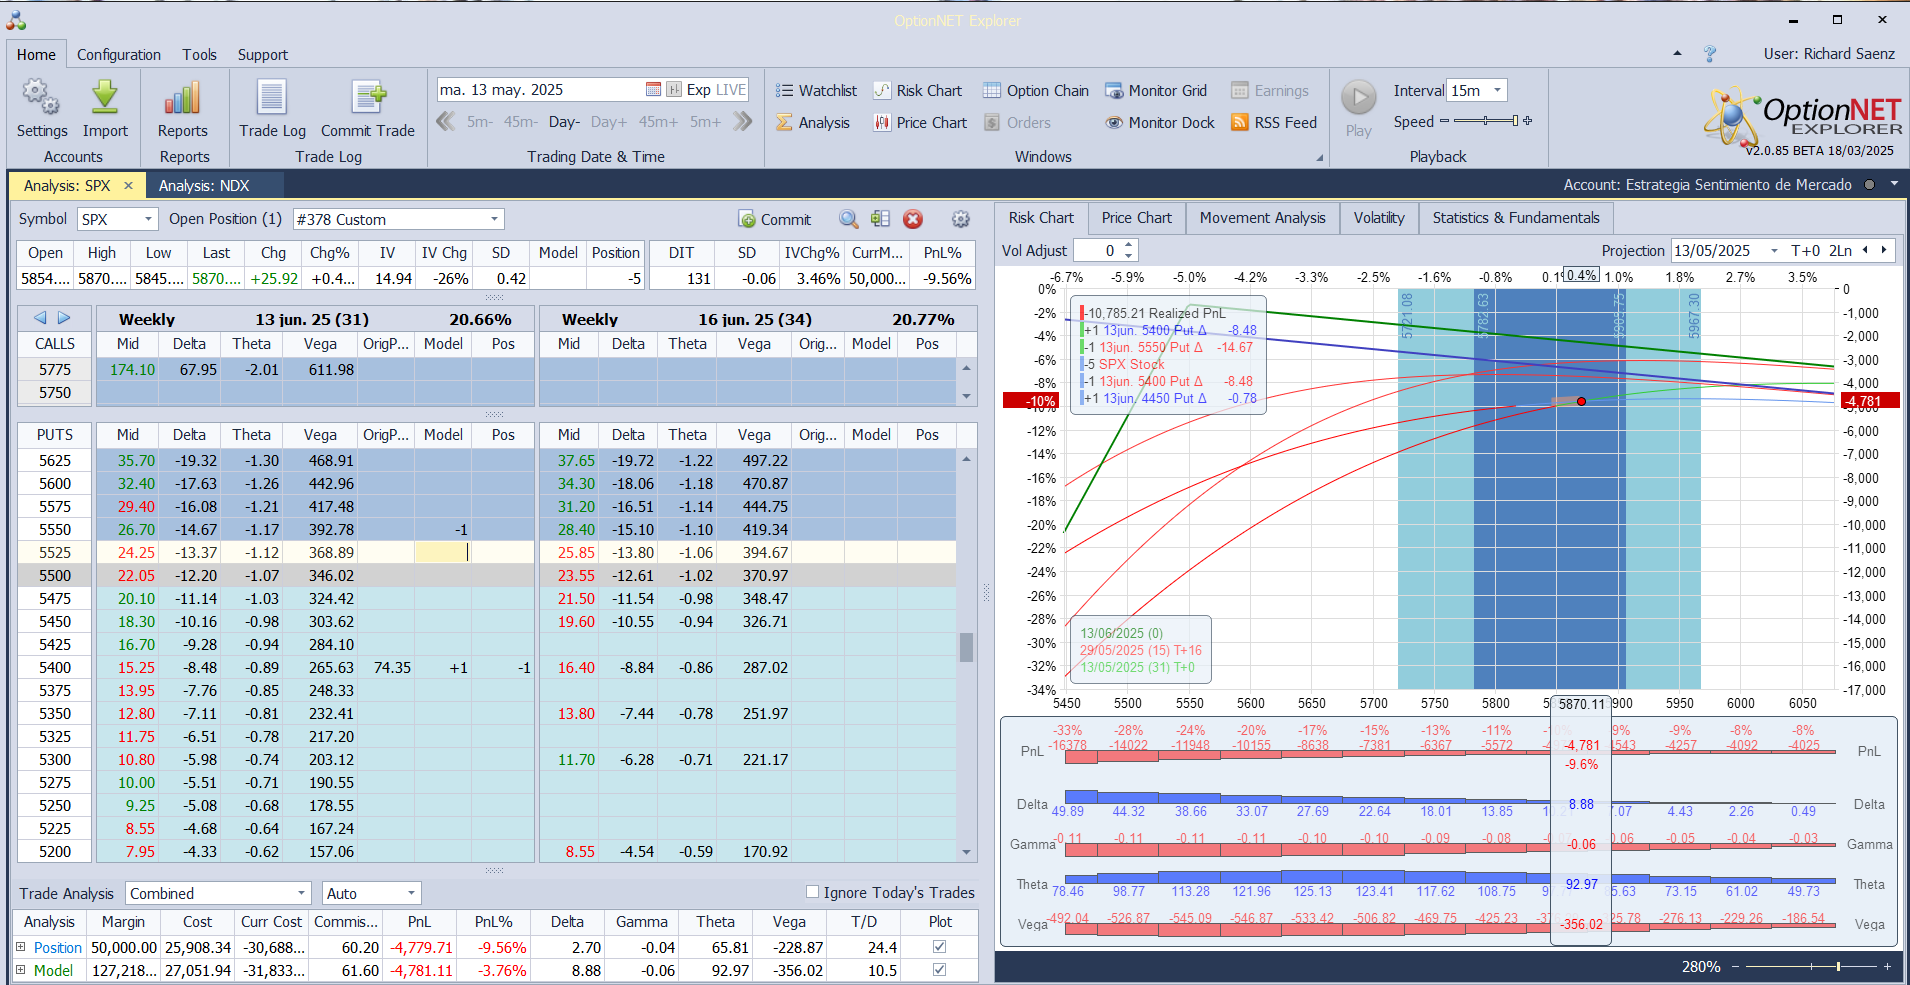This screenshot has height=985, width=1910.
Task: Expand the Model analysis row
Action: pyautogui.click(x=20, y=969)
